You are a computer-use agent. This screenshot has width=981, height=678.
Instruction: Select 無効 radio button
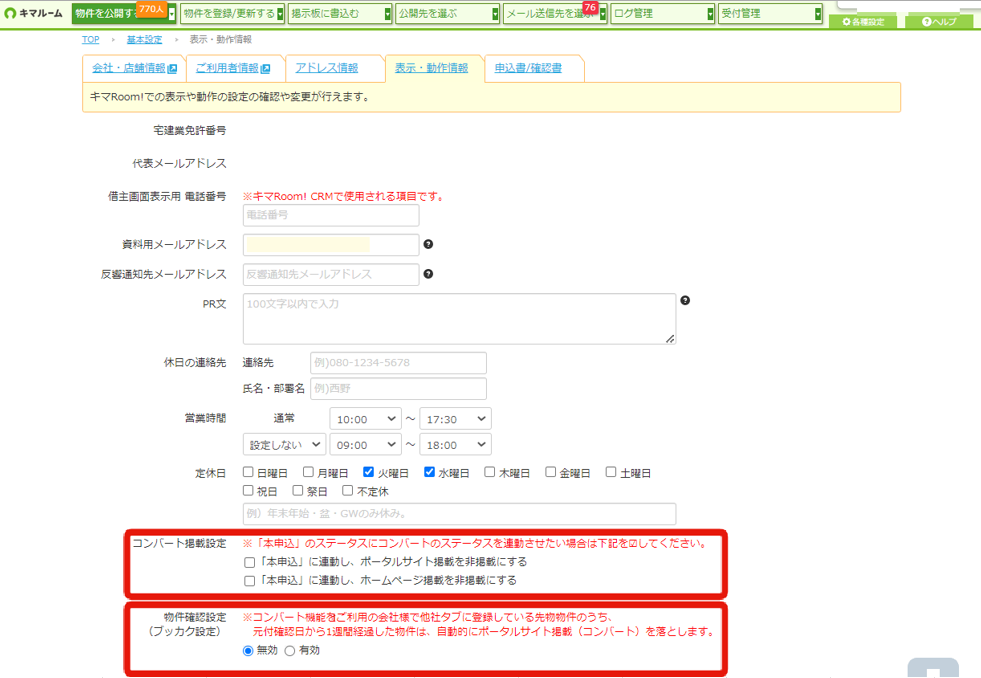[x=248, y=651]
